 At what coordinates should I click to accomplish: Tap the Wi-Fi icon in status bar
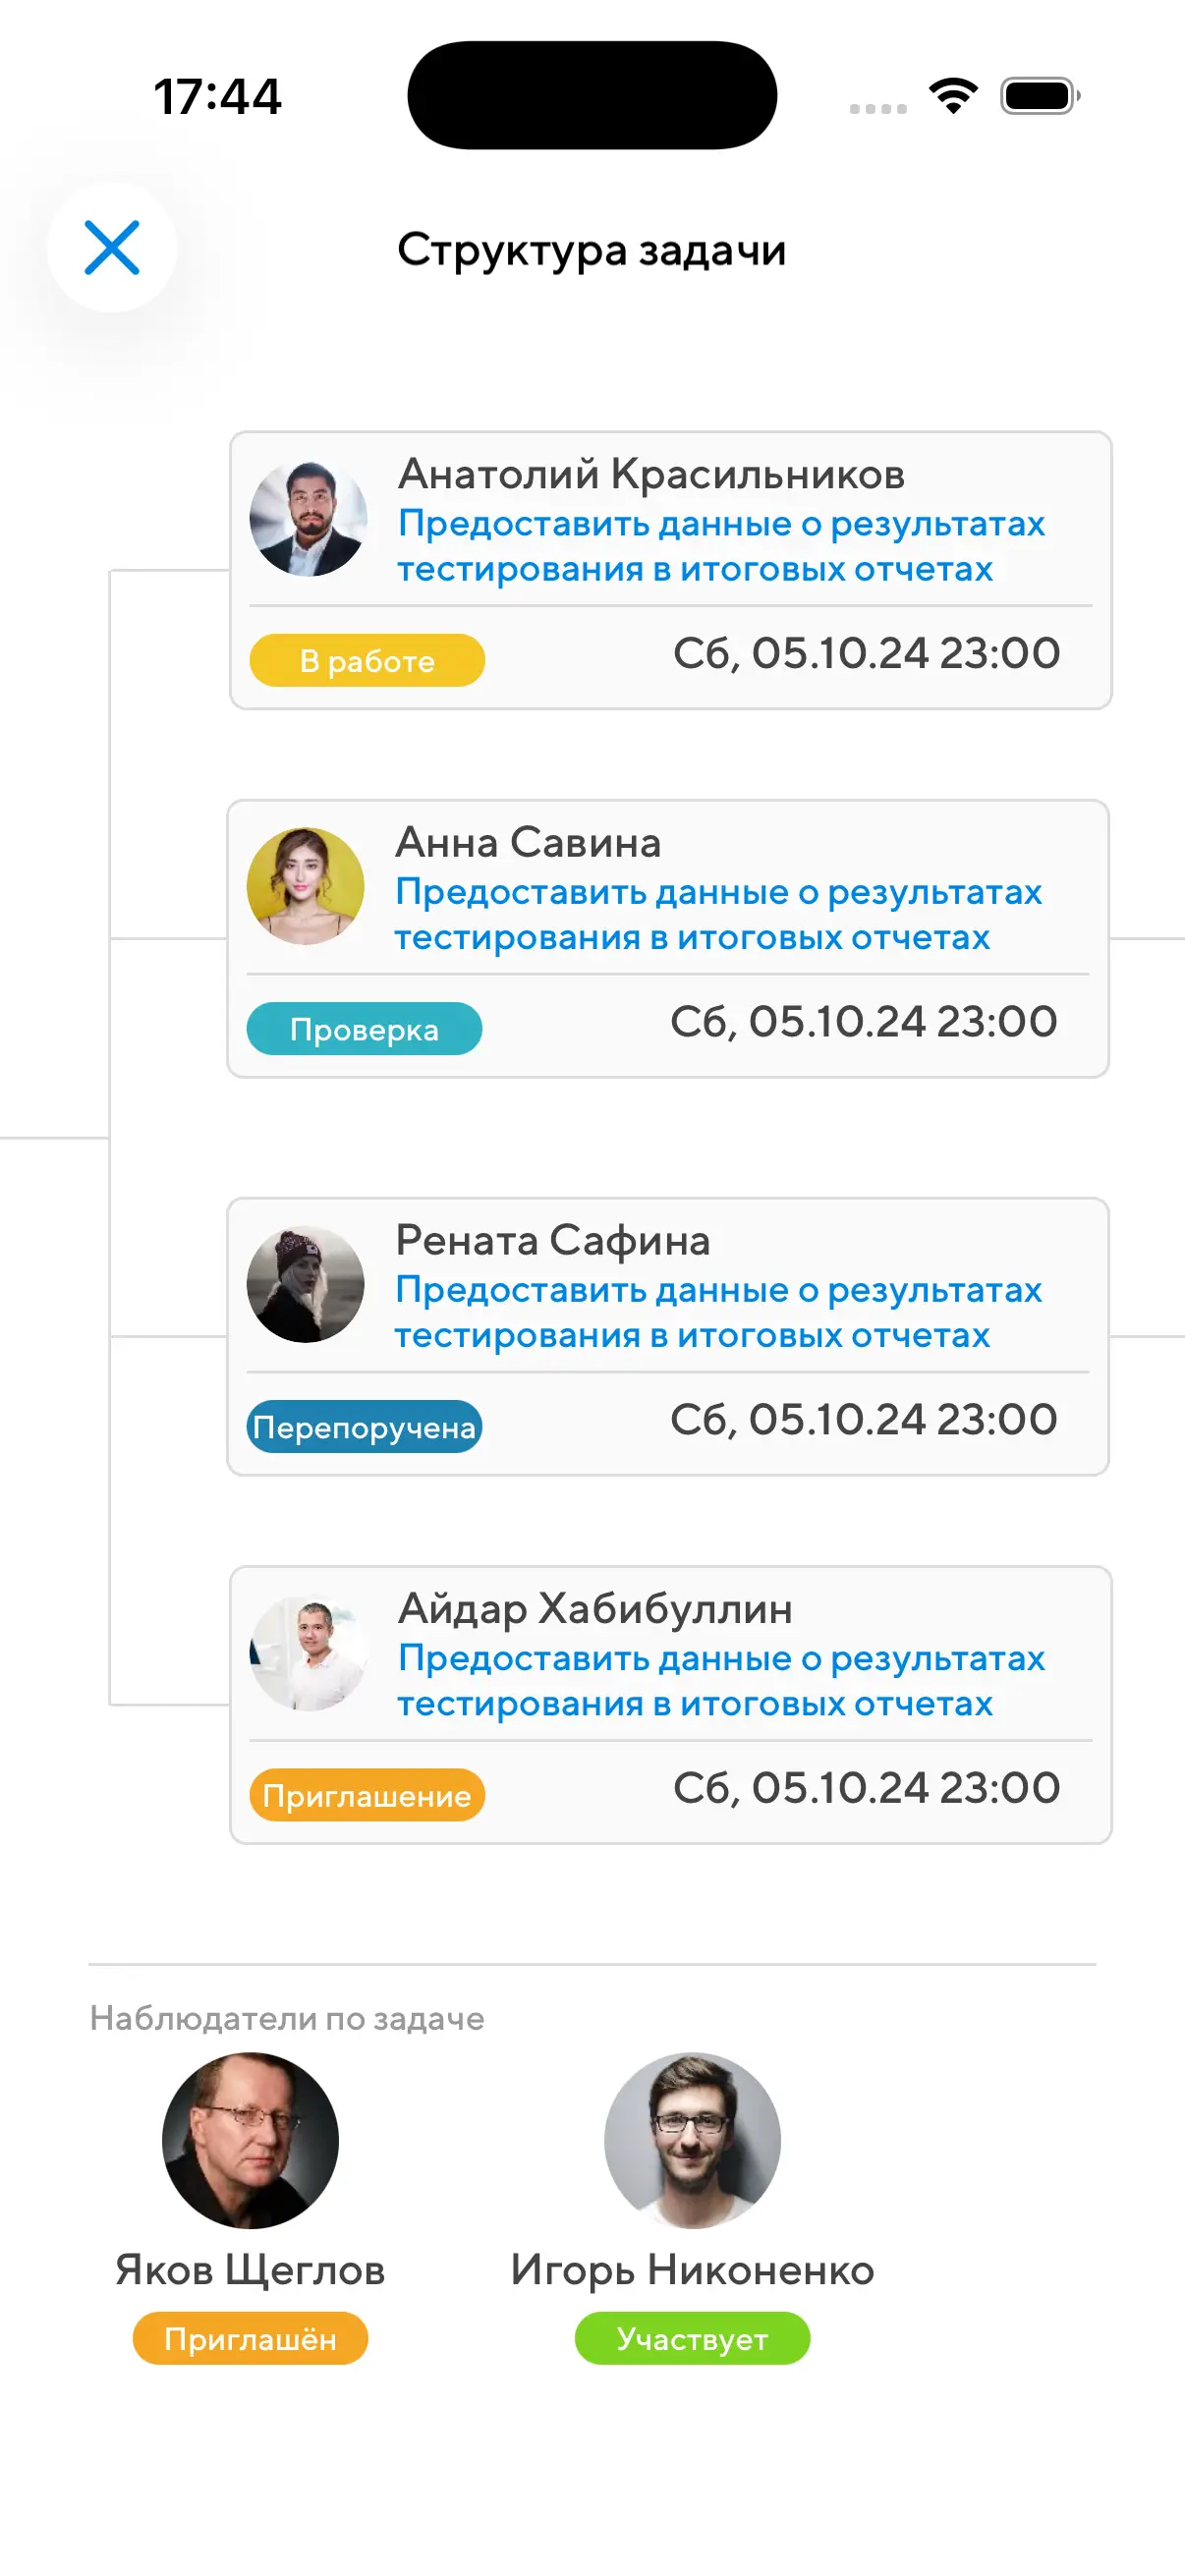953,96
